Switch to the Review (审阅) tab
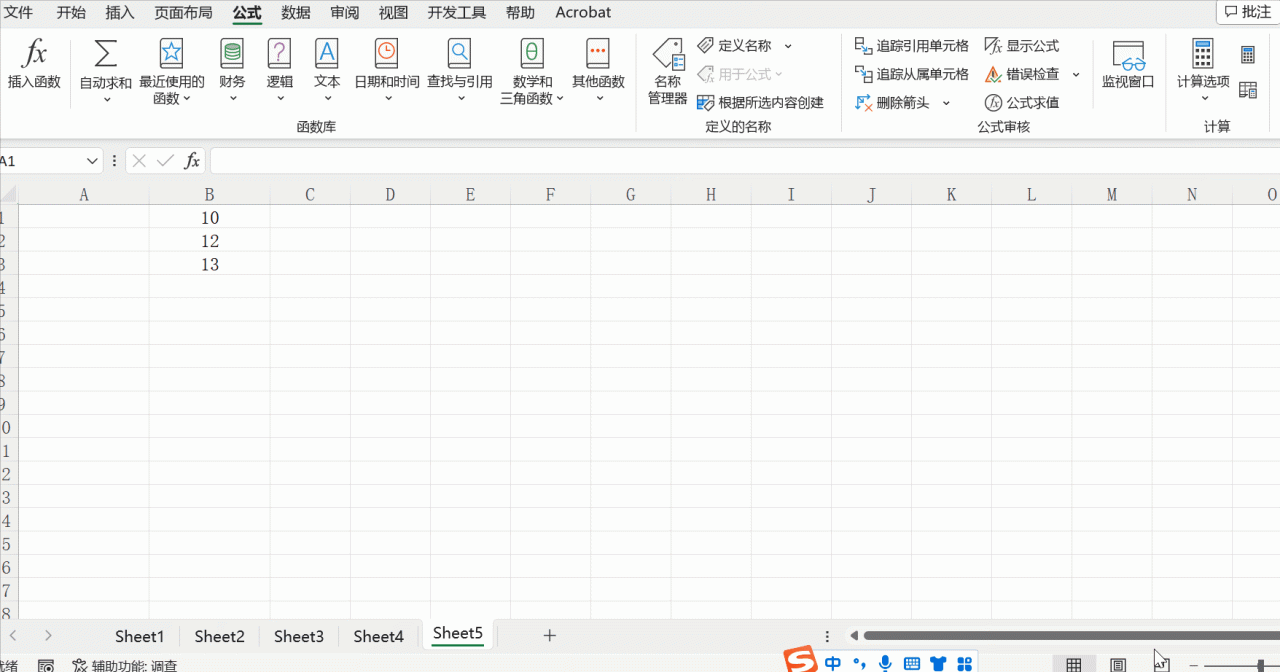Screen dimensions: 1280x672 tap(345, 12)
